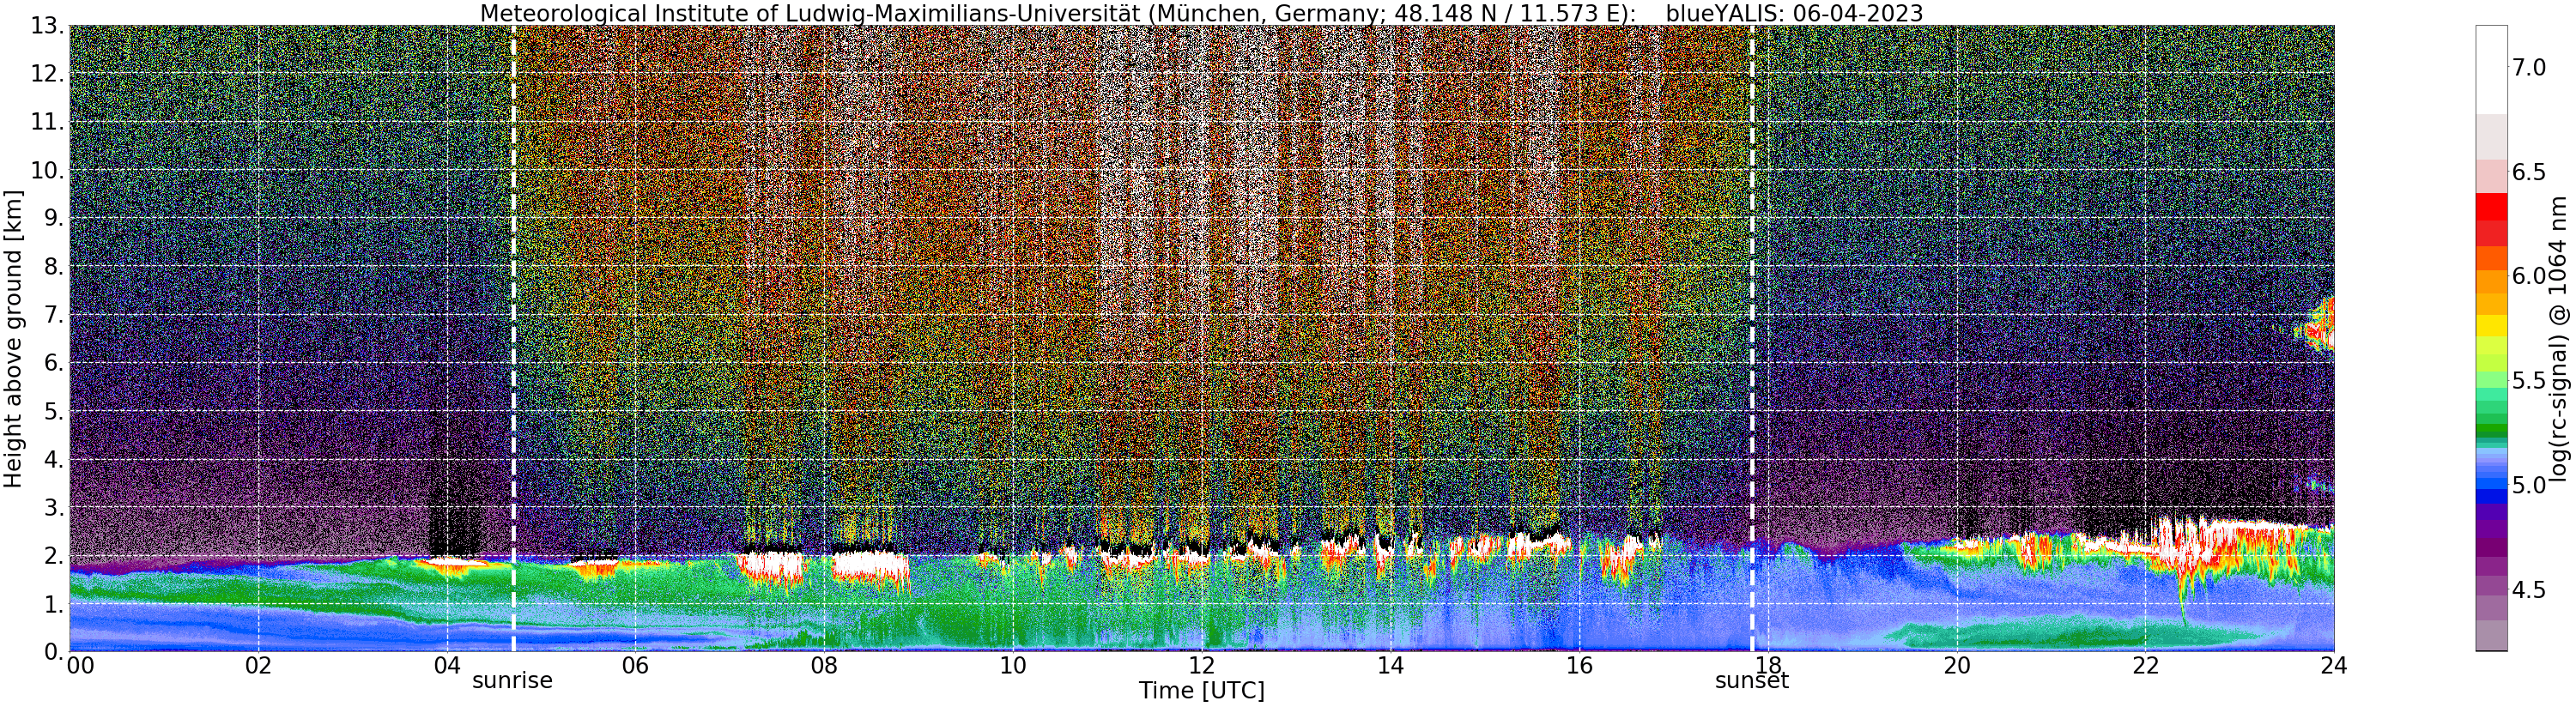Image resolution: width=2576 pixels, height=707 pixels.
Task: Click the x-axis tick label '08'
Action: click(824, 666)
